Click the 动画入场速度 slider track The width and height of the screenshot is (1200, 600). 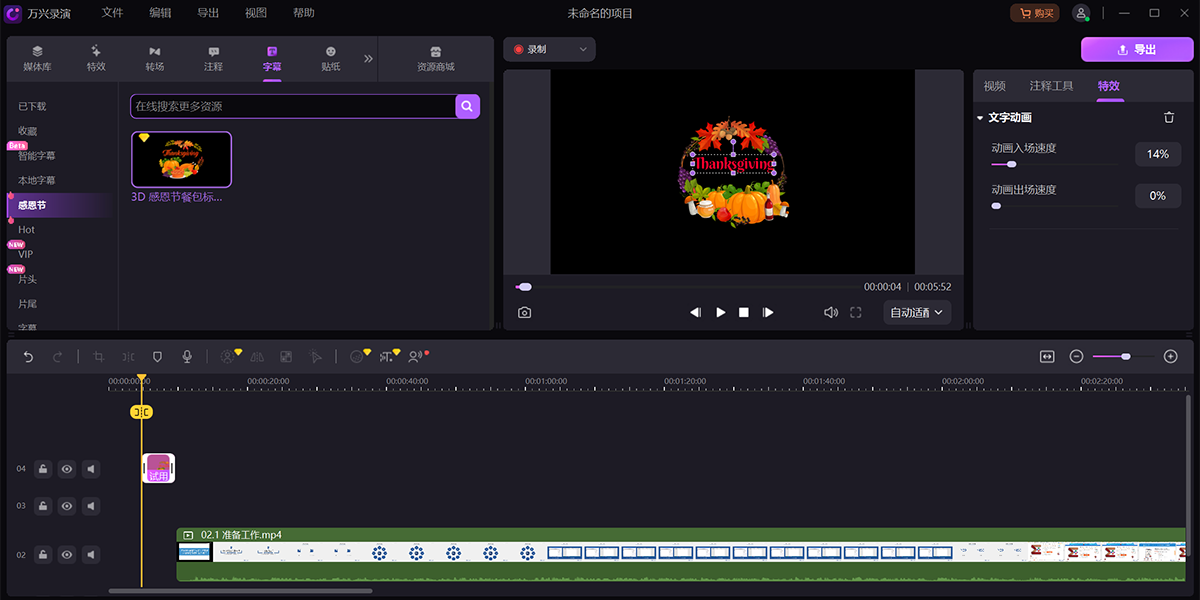point(1055,164)
